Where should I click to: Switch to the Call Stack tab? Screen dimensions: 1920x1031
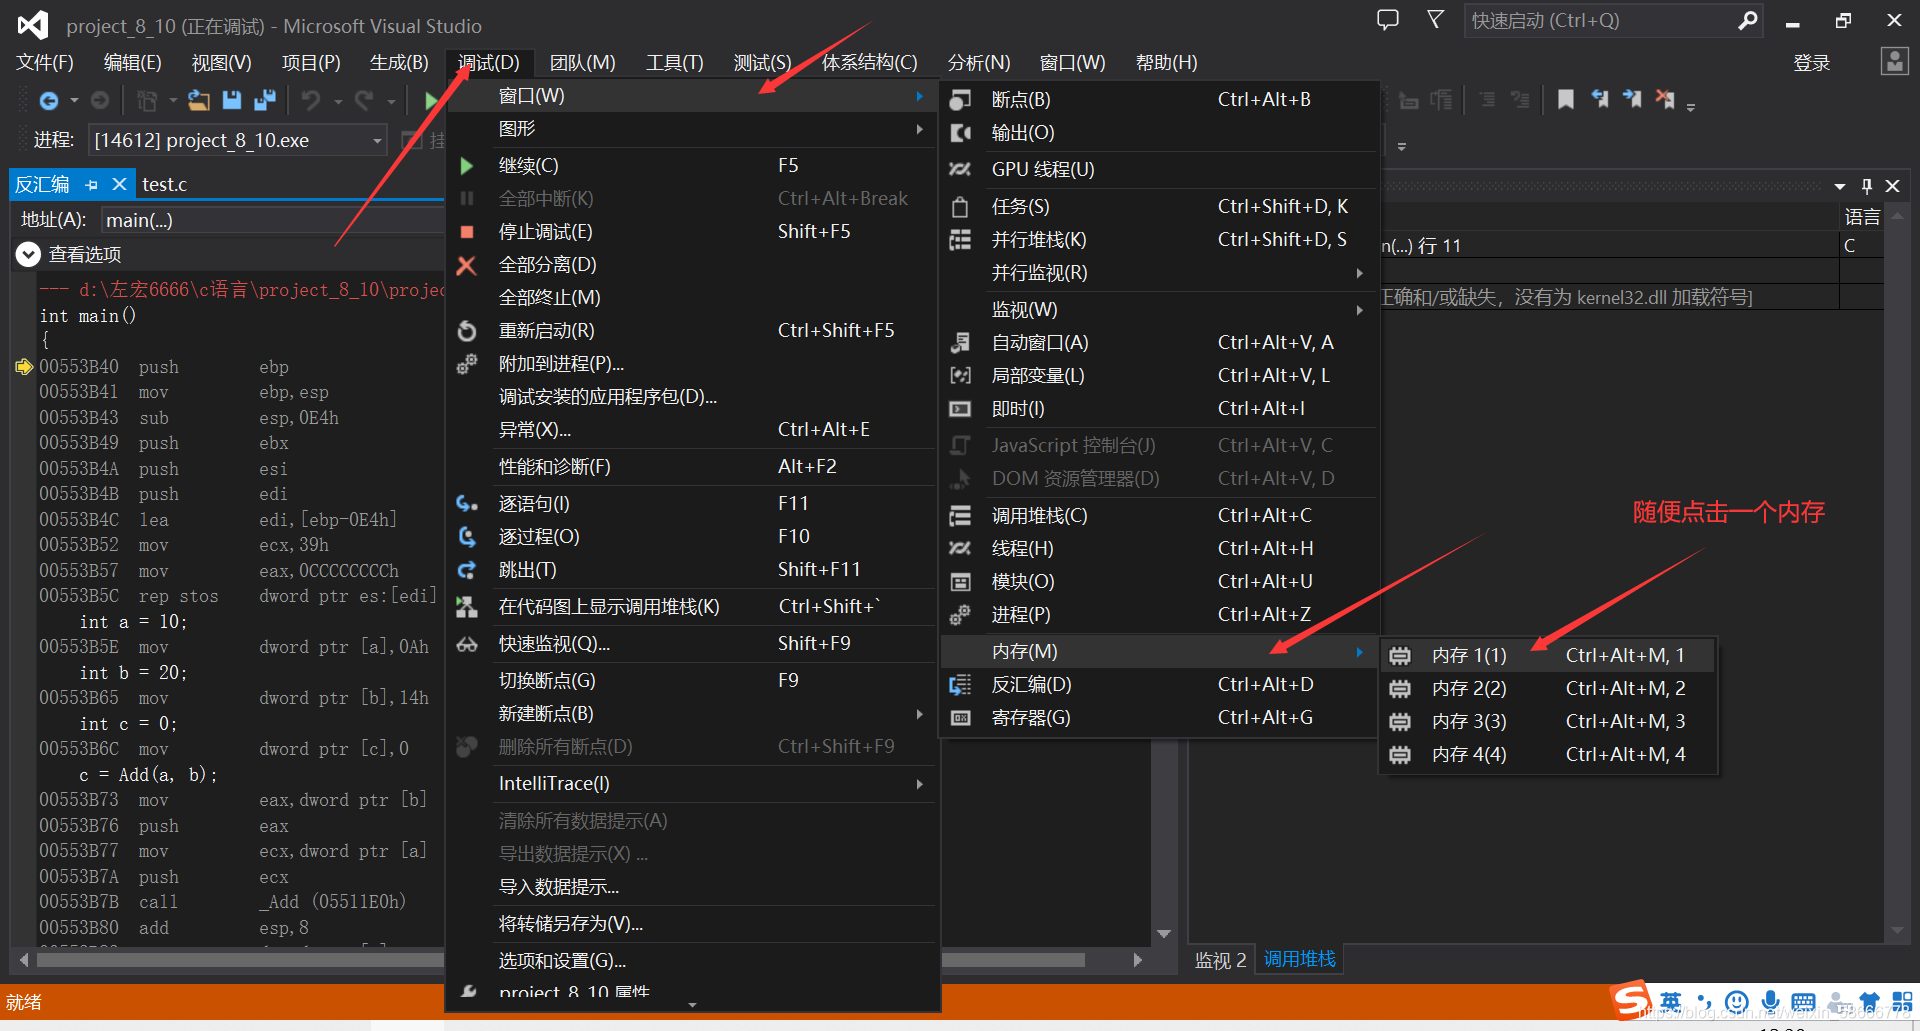(1299, 959)
